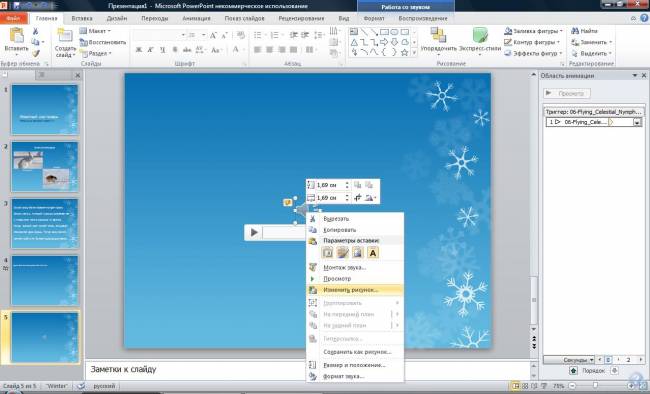
Task: Expand the animation item dropdown arrow
Action: point(637,122)
